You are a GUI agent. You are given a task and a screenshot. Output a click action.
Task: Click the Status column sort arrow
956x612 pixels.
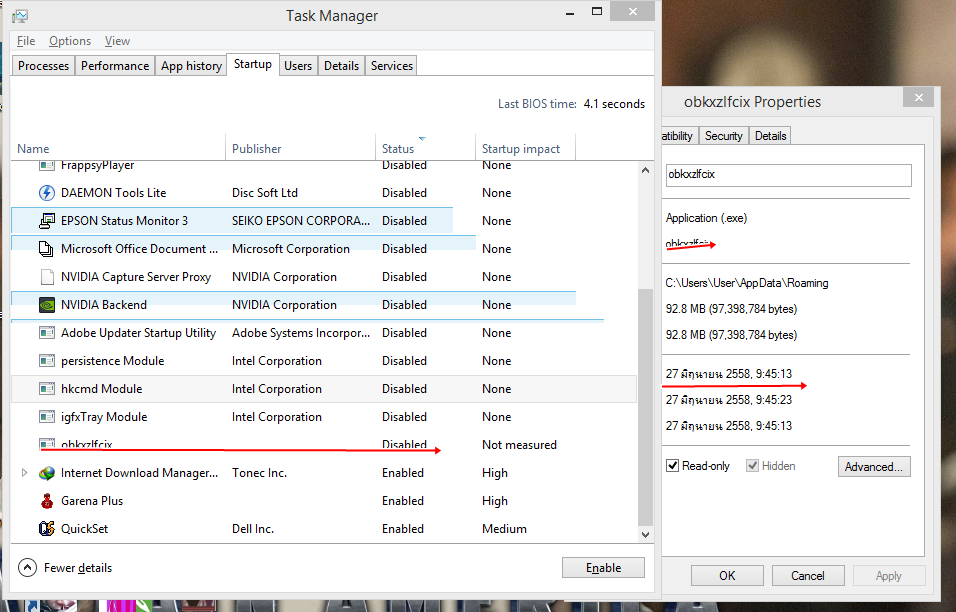423,138
